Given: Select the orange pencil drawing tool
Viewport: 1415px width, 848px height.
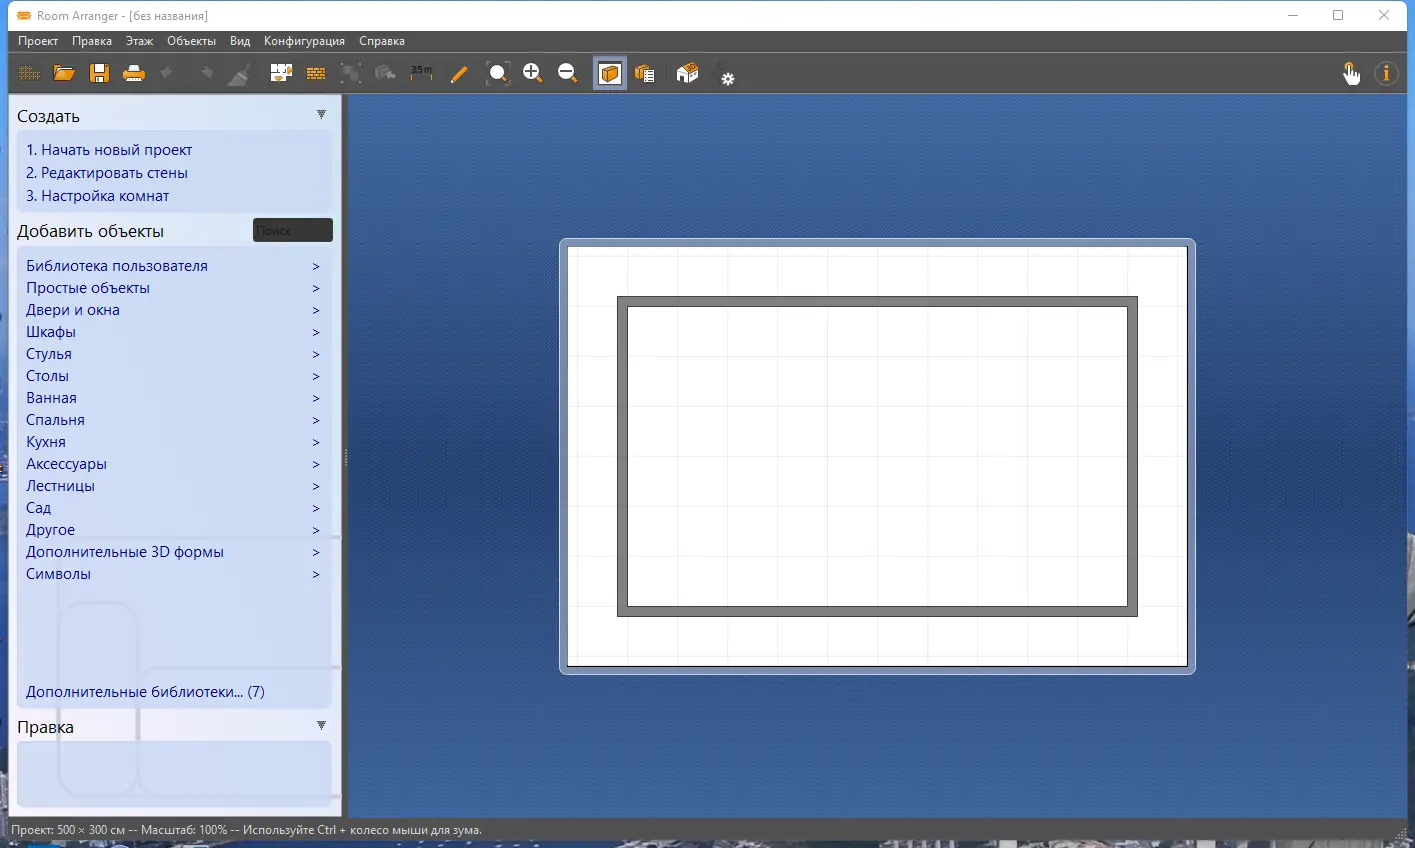Looking at the screenshot, I should tap(459, 74).
